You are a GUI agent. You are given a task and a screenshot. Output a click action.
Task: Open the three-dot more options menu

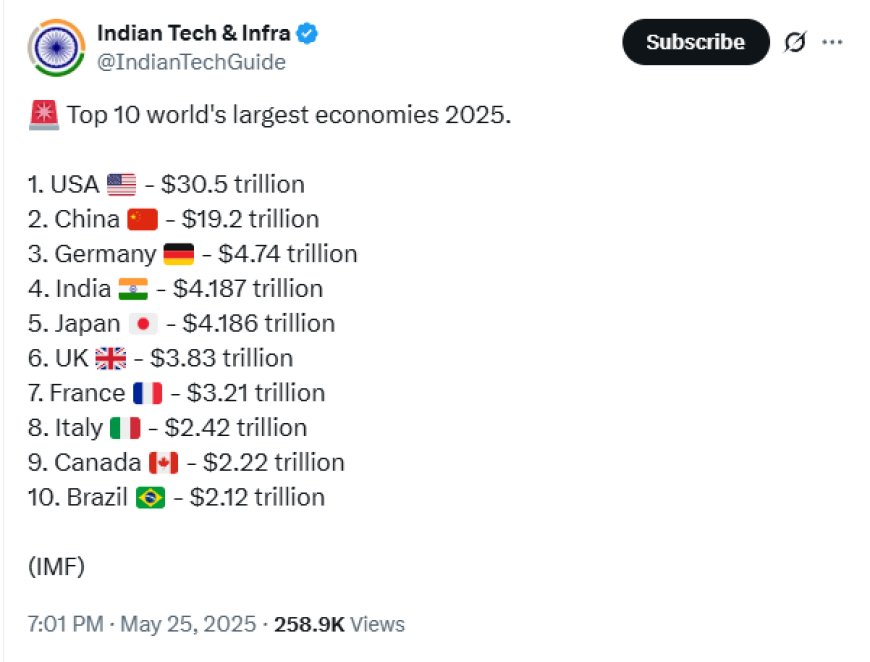coord(832,42)
